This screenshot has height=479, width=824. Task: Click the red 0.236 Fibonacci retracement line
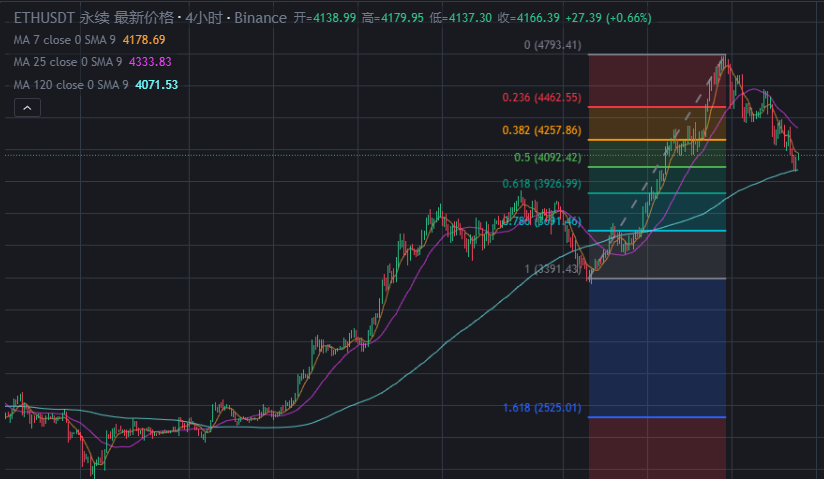pyautogui.click(x=657, y=107)
